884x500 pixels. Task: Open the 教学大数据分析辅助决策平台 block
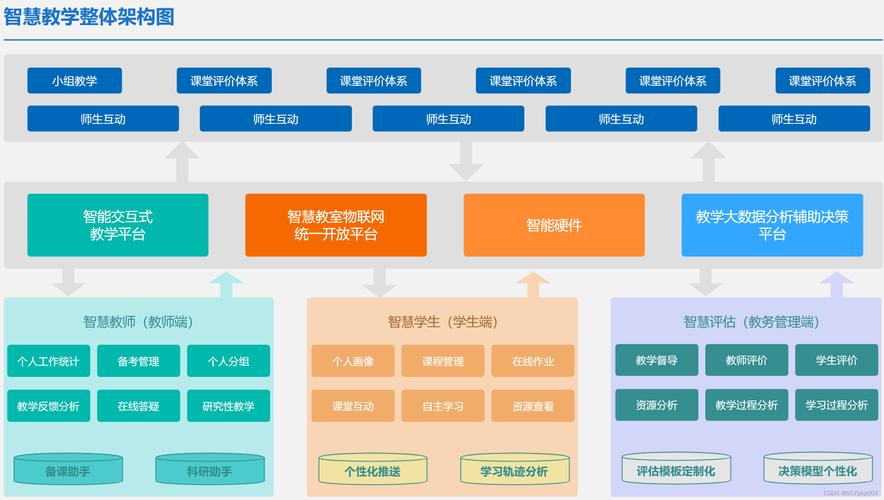[772, 225]
